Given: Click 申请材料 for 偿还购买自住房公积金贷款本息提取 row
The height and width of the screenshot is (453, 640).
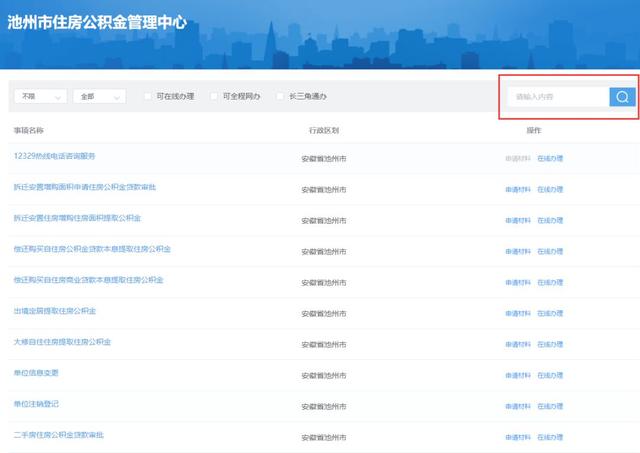Looking at the screenshot, I should [518, 251].
